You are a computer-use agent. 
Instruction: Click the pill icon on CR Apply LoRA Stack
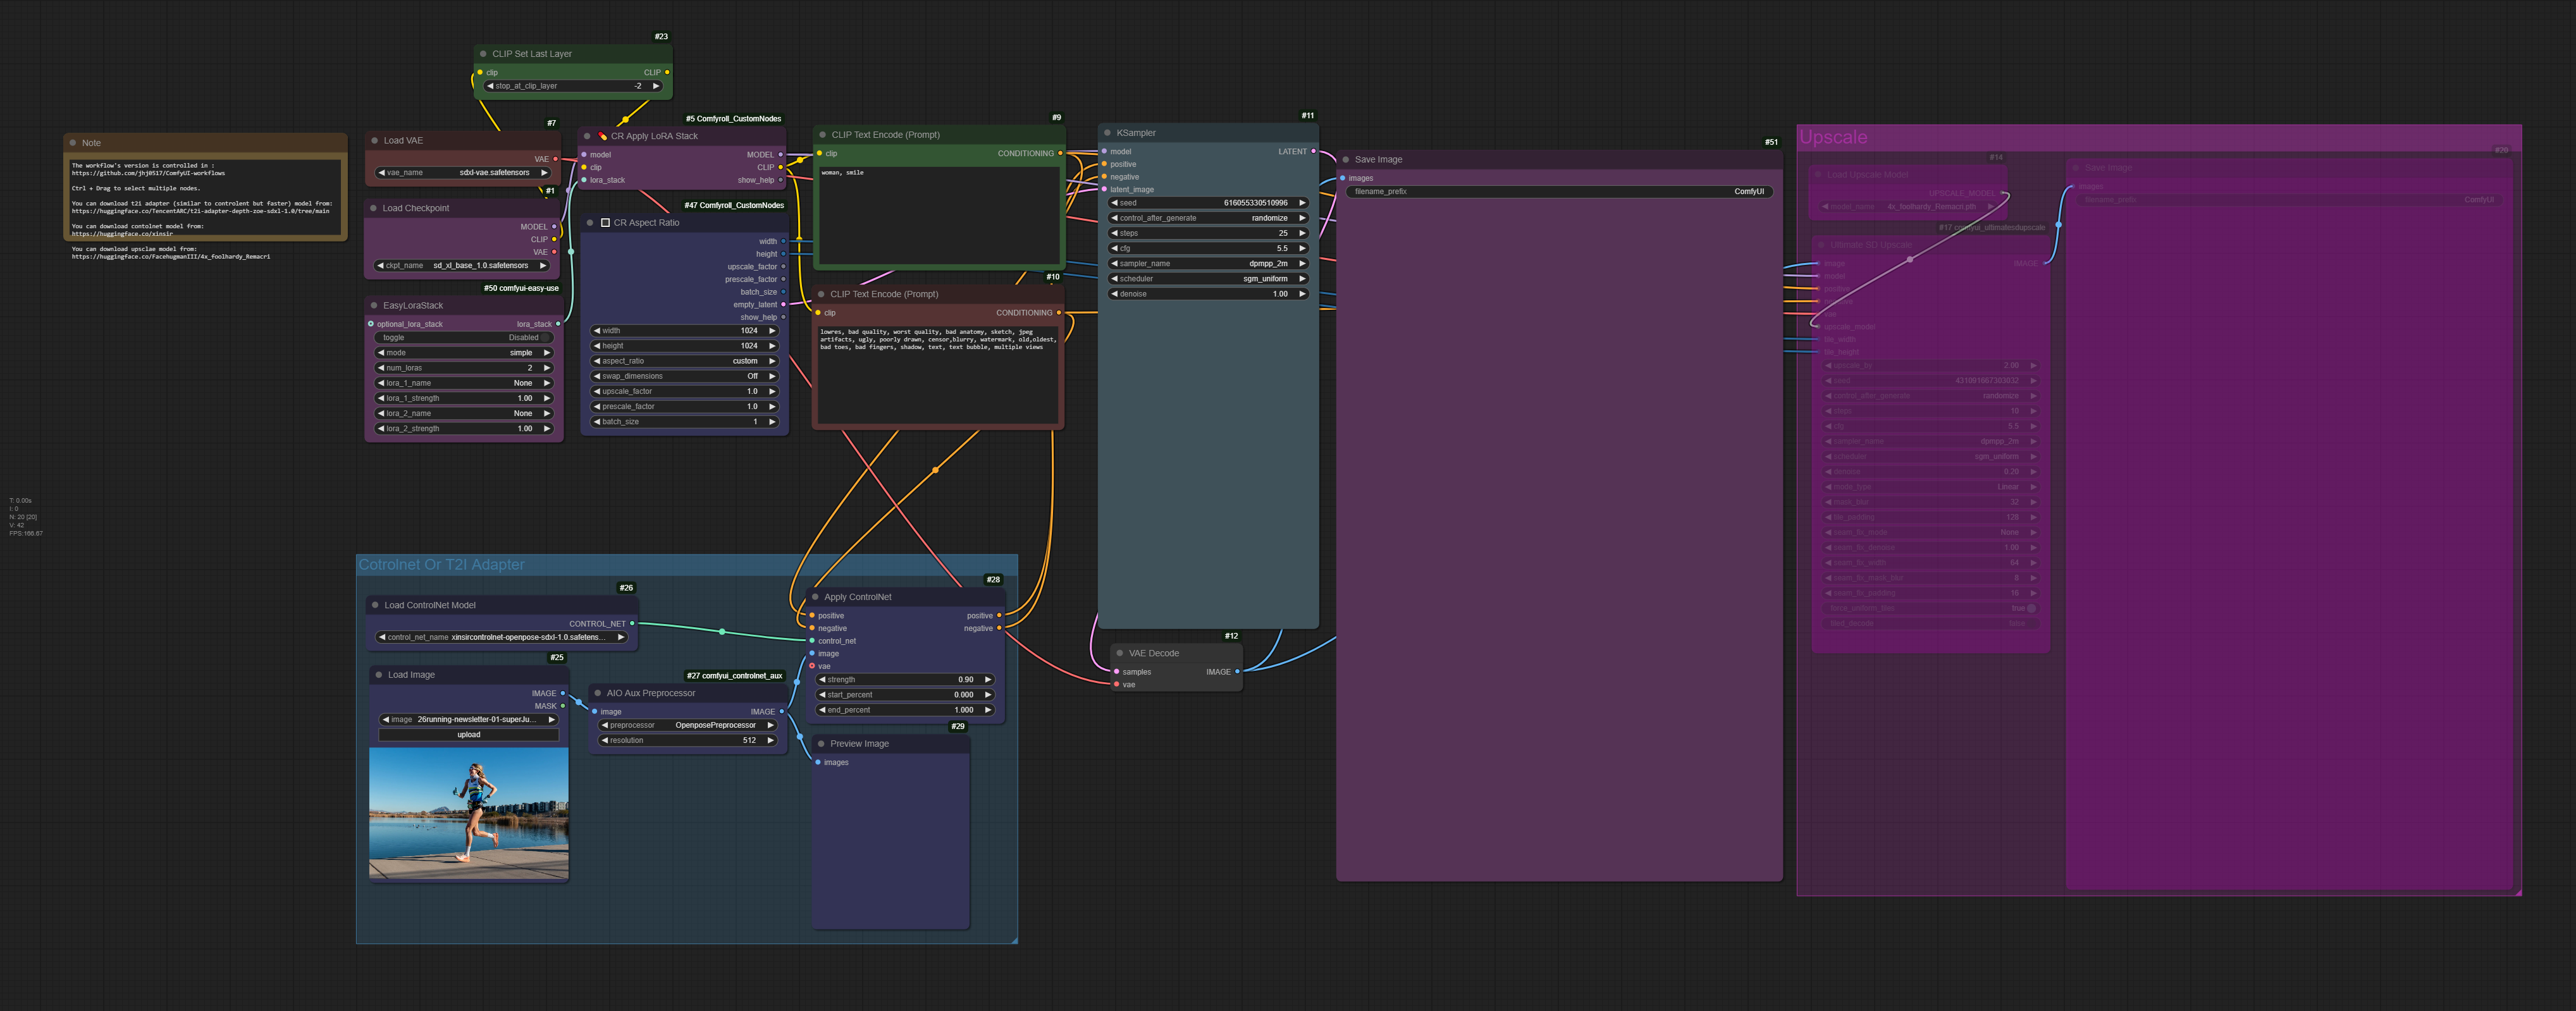tap(602, 136)
